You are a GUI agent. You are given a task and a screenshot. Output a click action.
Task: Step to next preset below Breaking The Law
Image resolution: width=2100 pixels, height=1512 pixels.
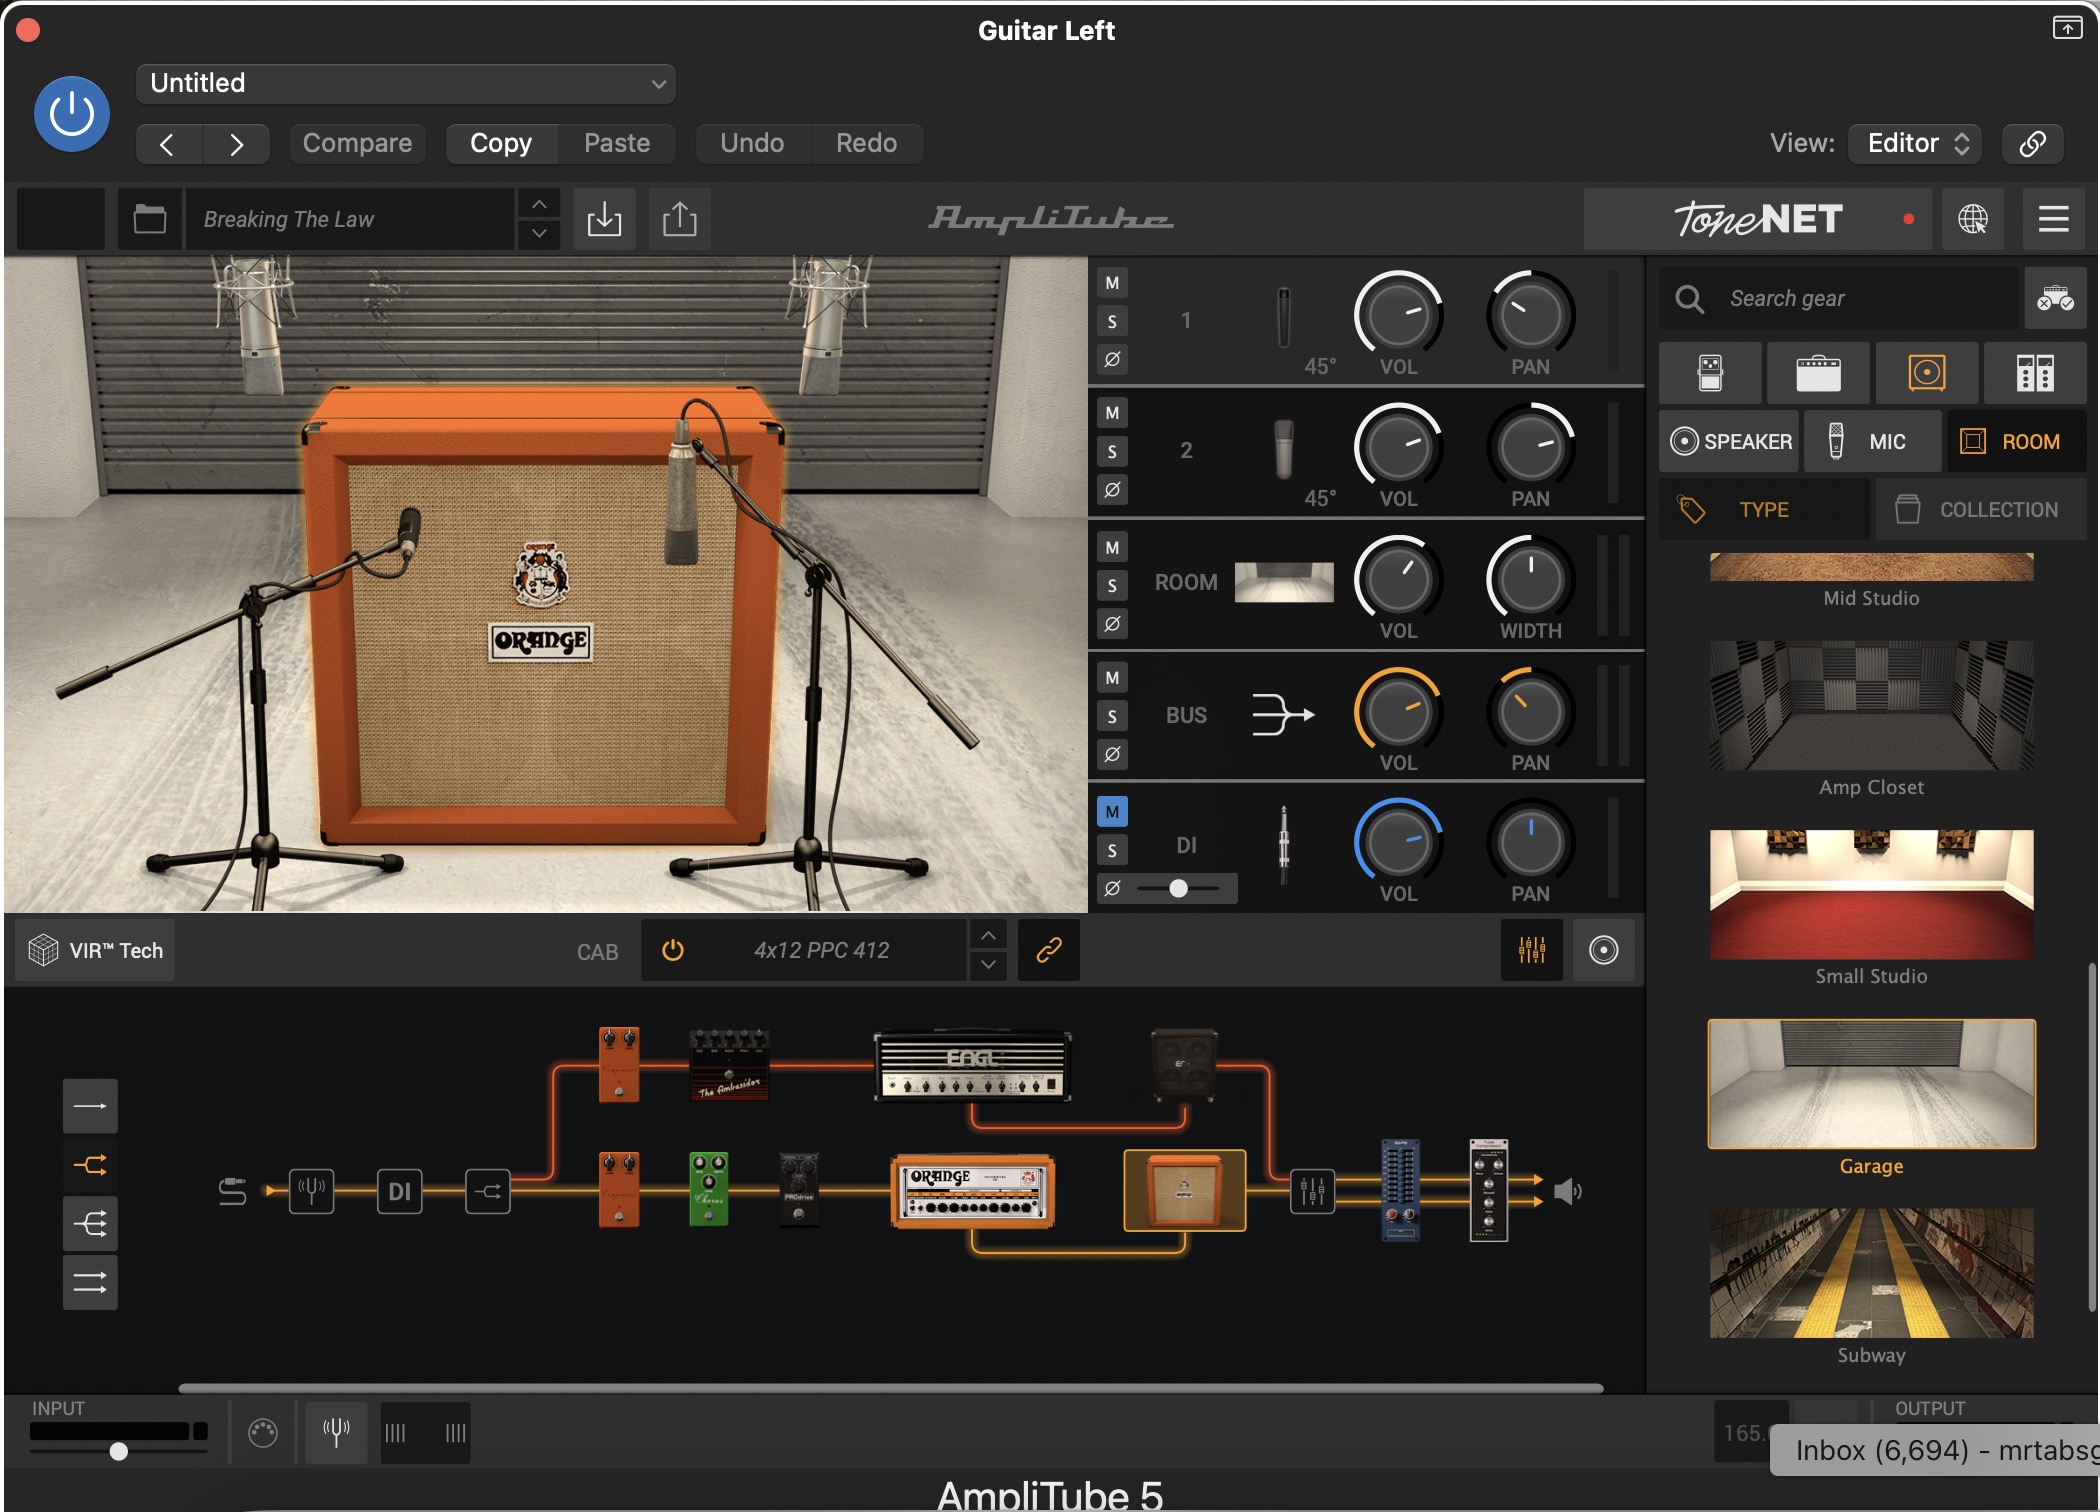click(539, 233)
